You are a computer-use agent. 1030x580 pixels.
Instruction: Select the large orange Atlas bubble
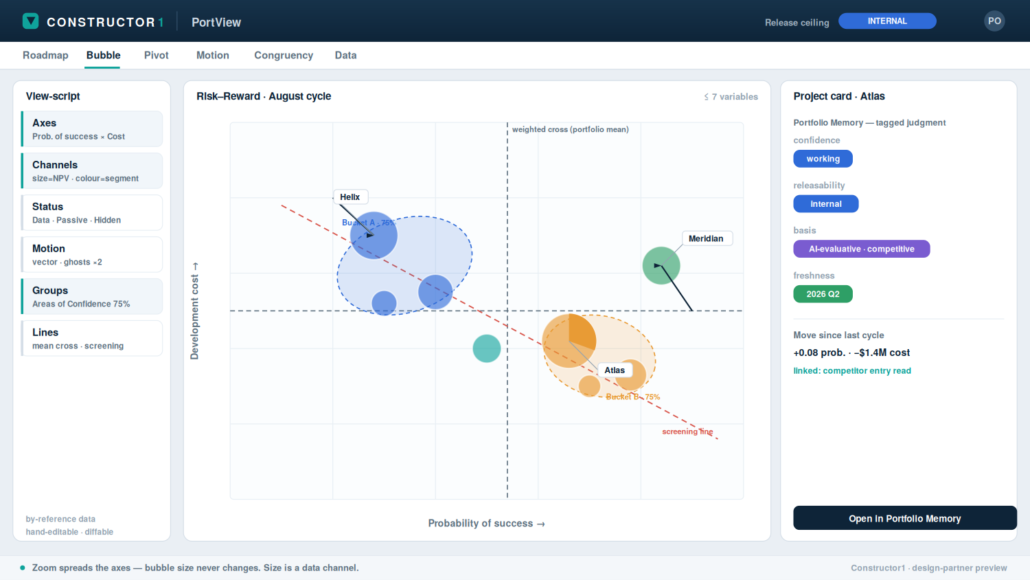[x=569, y=341]
